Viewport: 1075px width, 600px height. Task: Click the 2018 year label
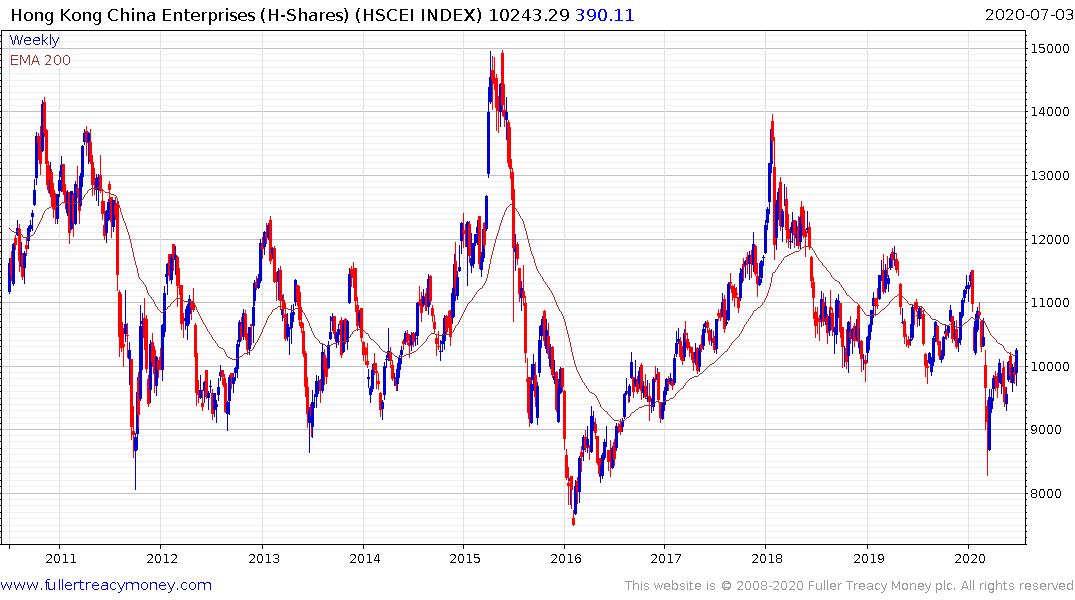(x=766, y=558)
